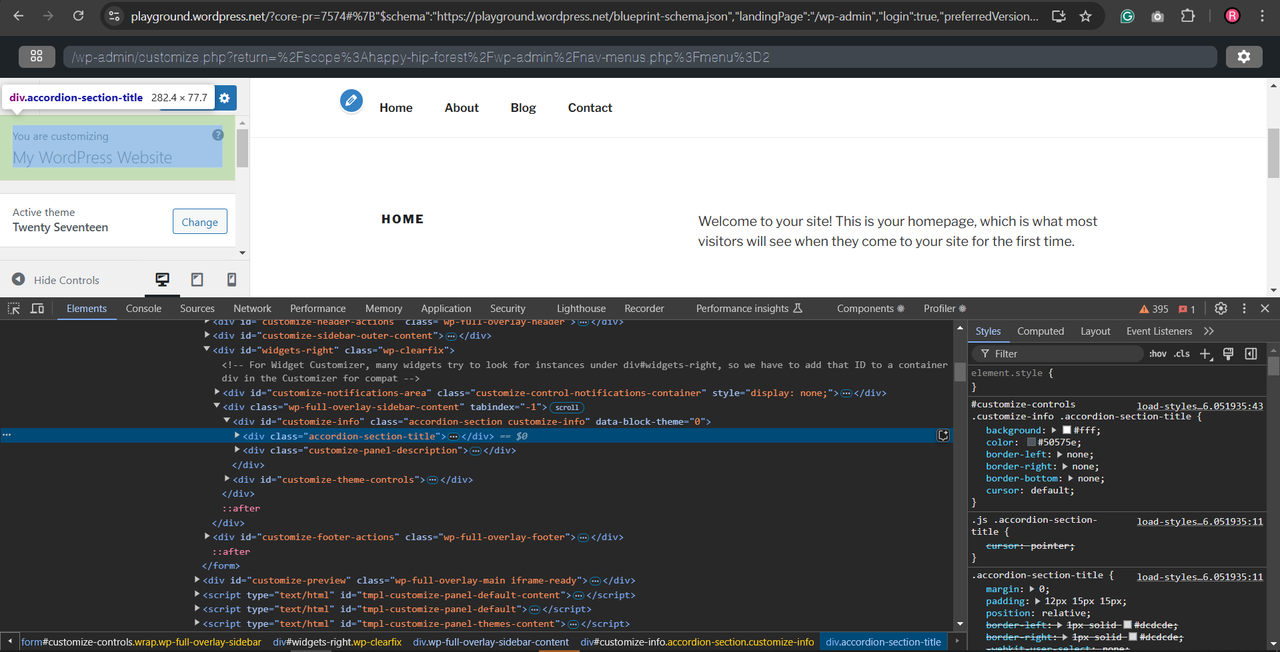Toggle the rendering emulations paintbrush icon
Screen dimensions: 1280x652
[x=1228, y=354]
